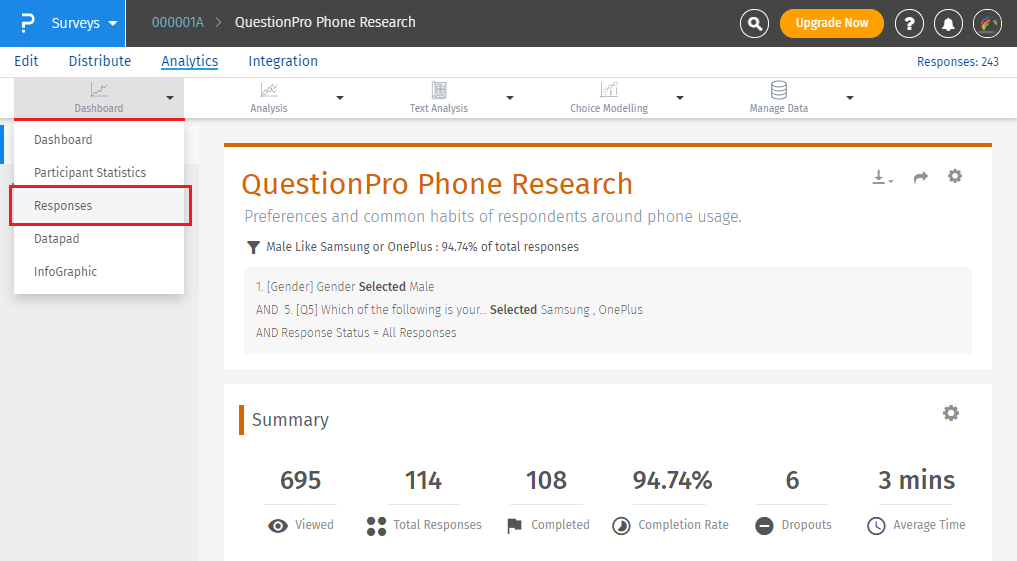Click the 6 Dropouts value

coord(793,481)
